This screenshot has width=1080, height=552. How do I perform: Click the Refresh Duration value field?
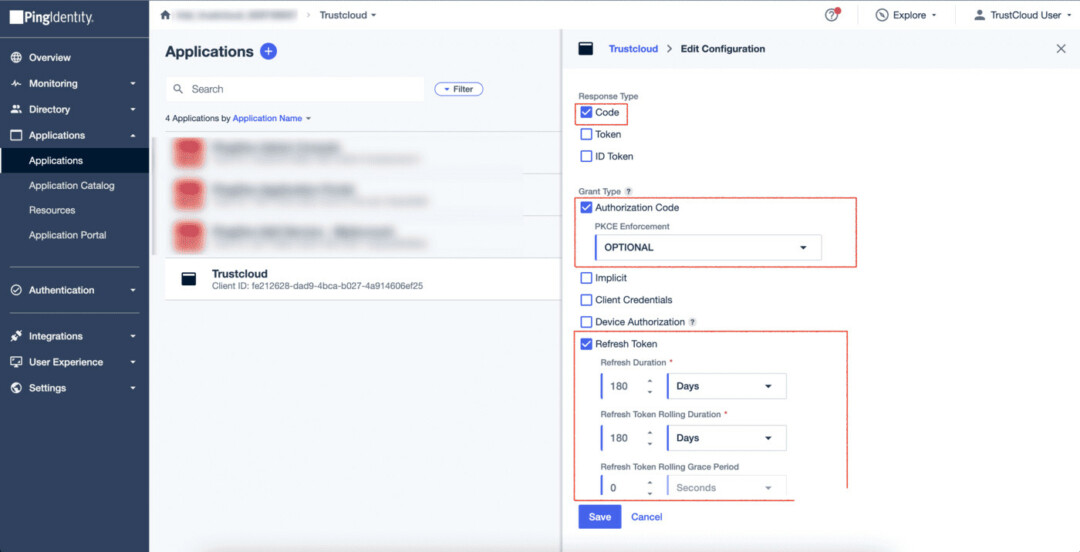(622, 386)
